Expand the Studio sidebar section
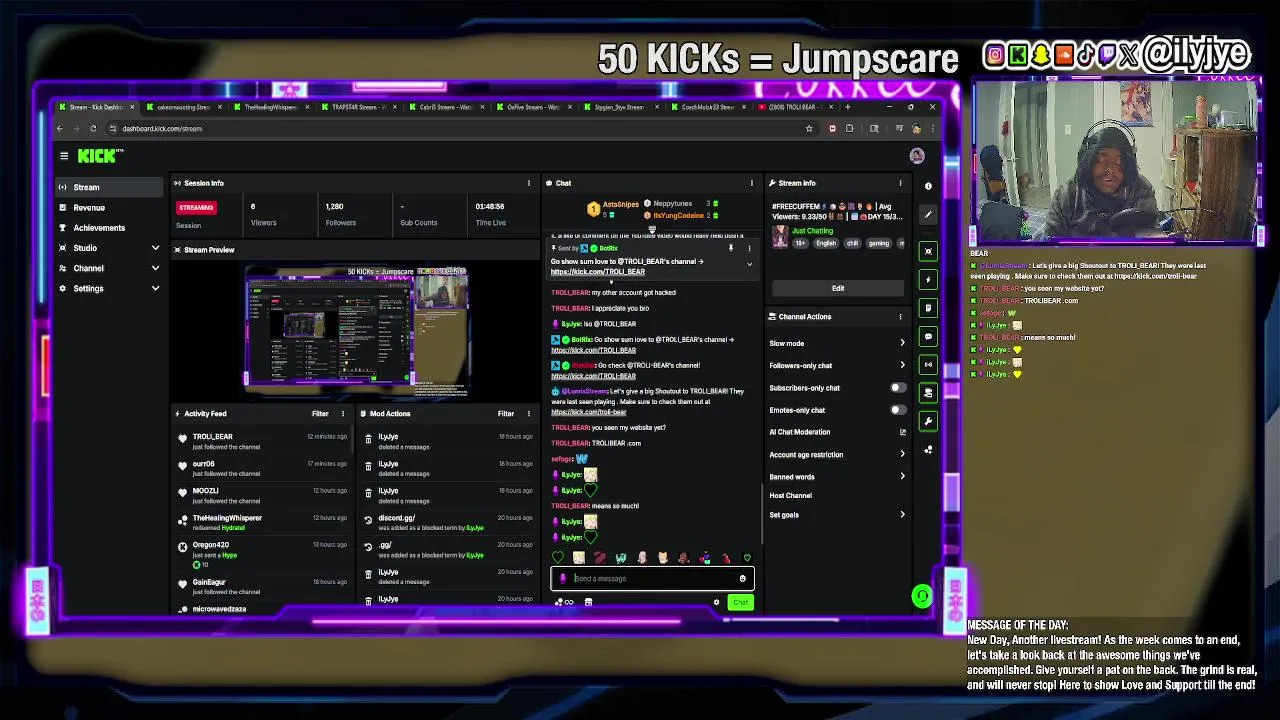The image size is (1280, 720). point(109,248)
